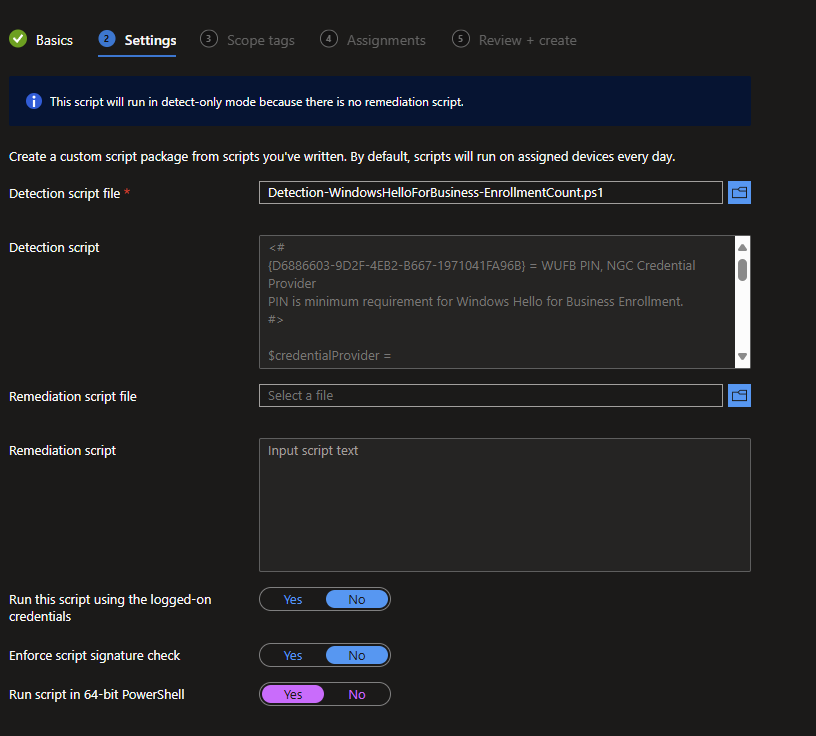Enable running script with logged-on credentials

point(292,599)
